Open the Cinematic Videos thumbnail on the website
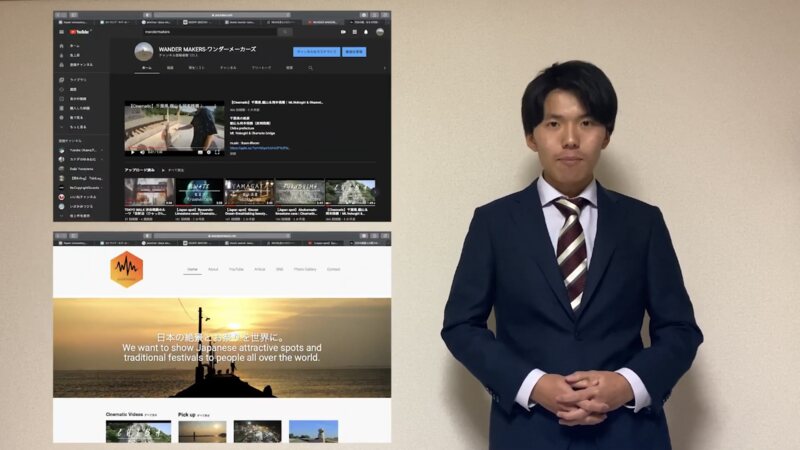 point(138,432)
